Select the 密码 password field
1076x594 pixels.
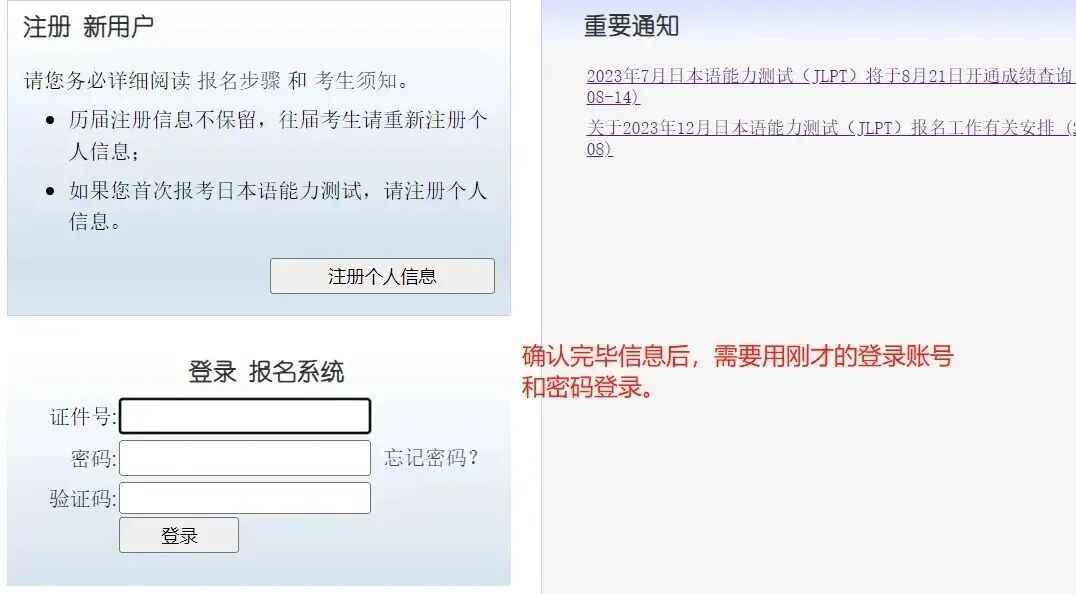coord(245,458)
